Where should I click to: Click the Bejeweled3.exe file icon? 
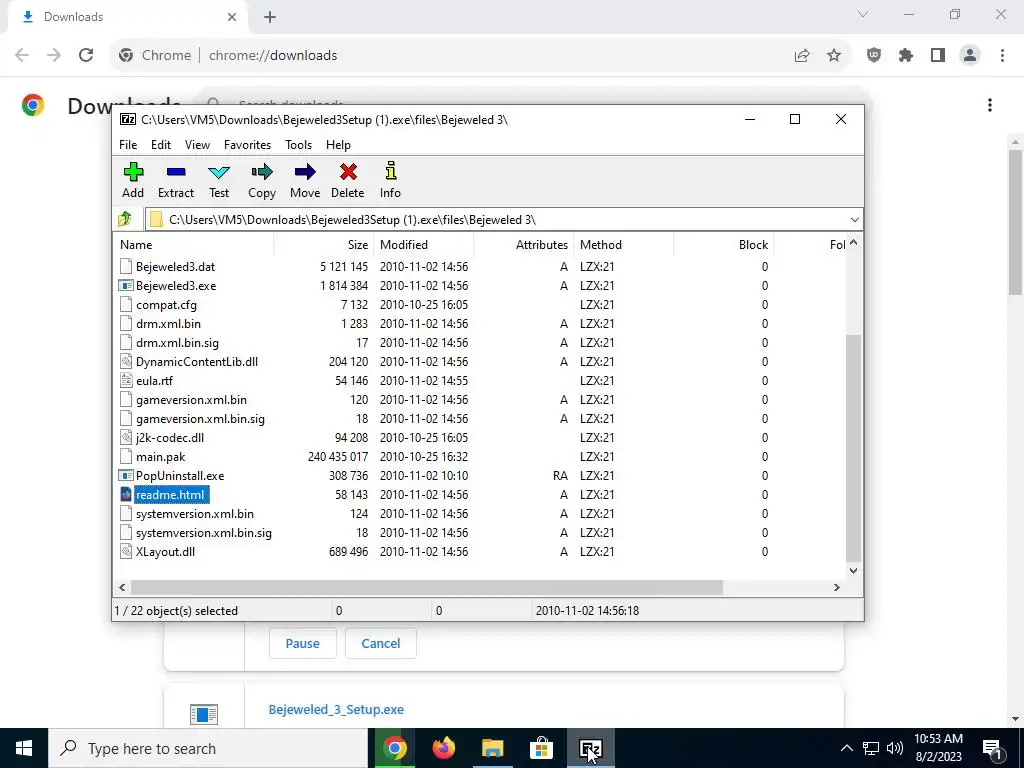pyautogui.click(x=126, y=285)
